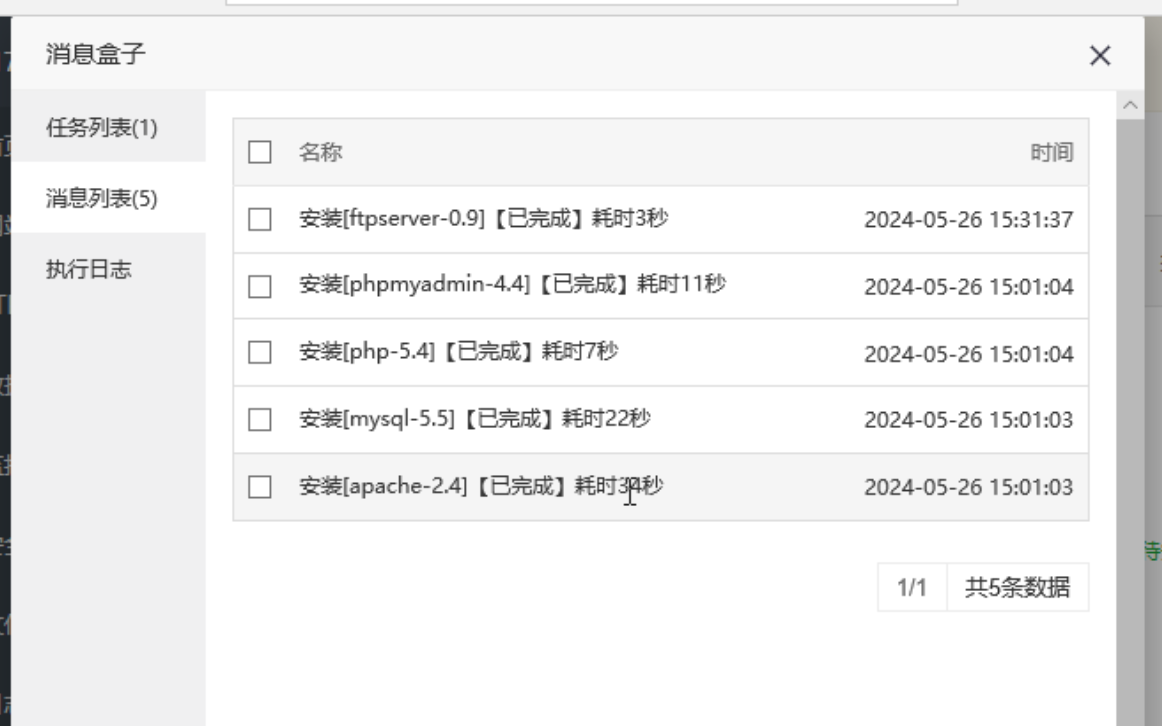Click the mysql-5.5 install message text
This screenshot has width=1162, height=726.
point(475,419)
